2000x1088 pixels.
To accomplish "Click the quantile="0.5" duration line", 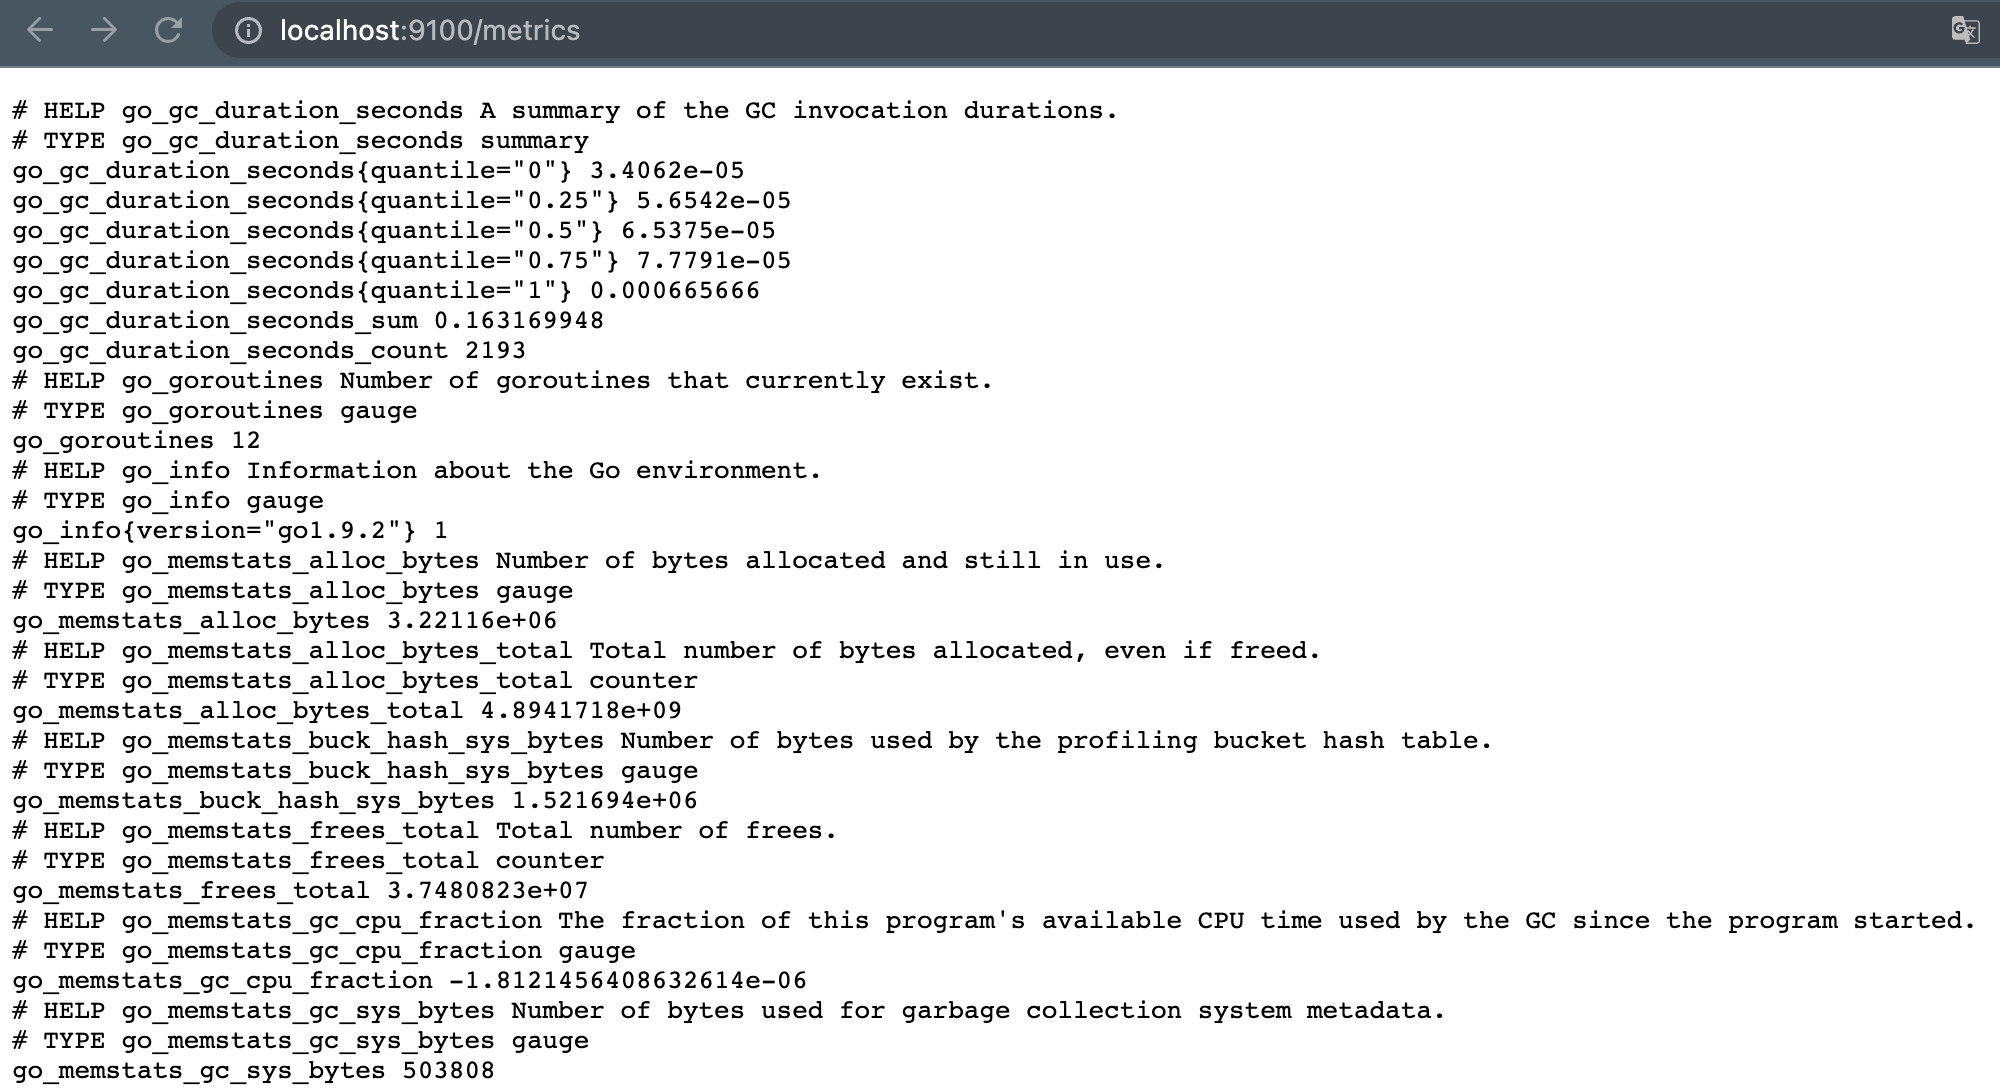I will click(394, 231).
